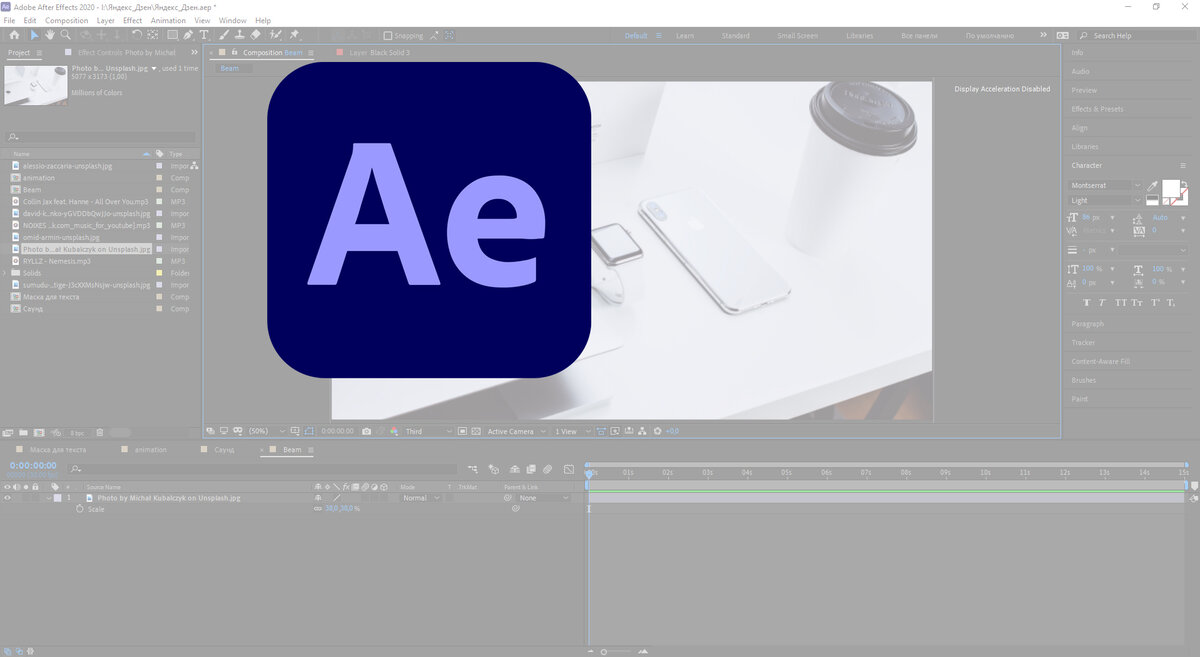This screenshot has height=657, width=1200.
Task: Switch to the animation timeline tab
Action: pyautogui.click(x=151, y=450)
